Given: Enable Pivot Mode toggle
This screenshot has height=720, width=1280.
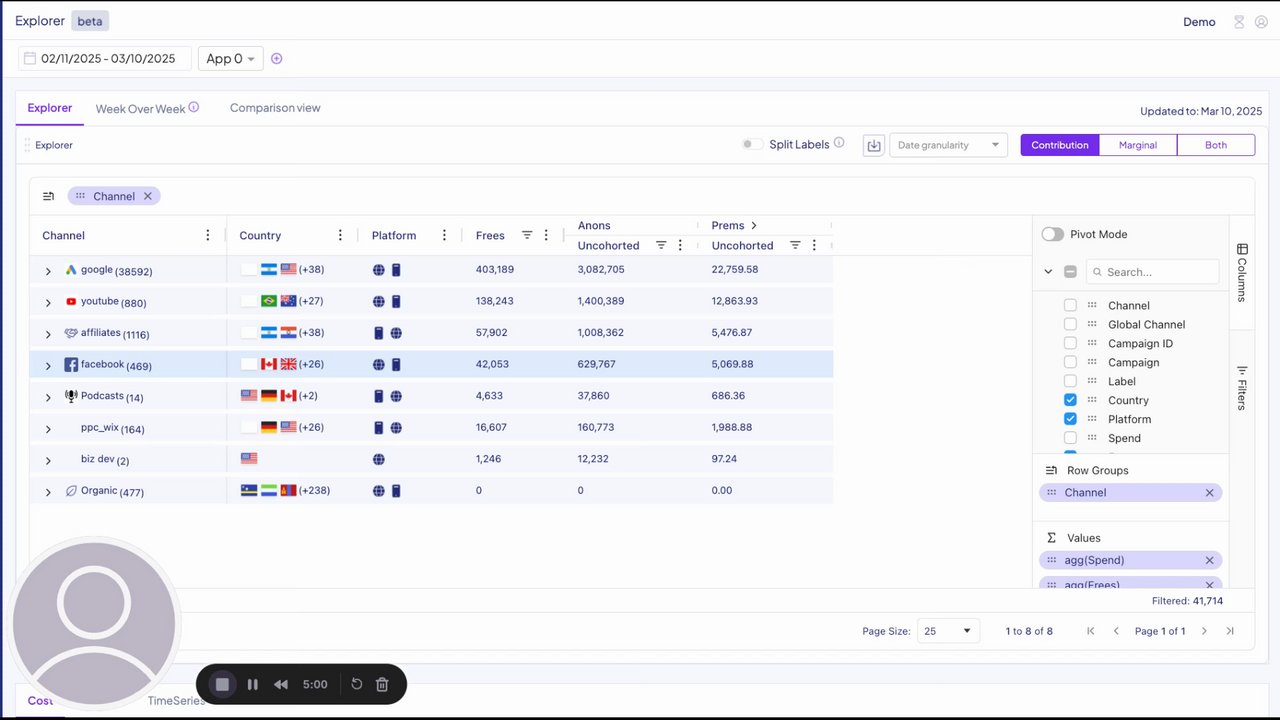Looking at the screenshot, I should [x=1052, y=234].
